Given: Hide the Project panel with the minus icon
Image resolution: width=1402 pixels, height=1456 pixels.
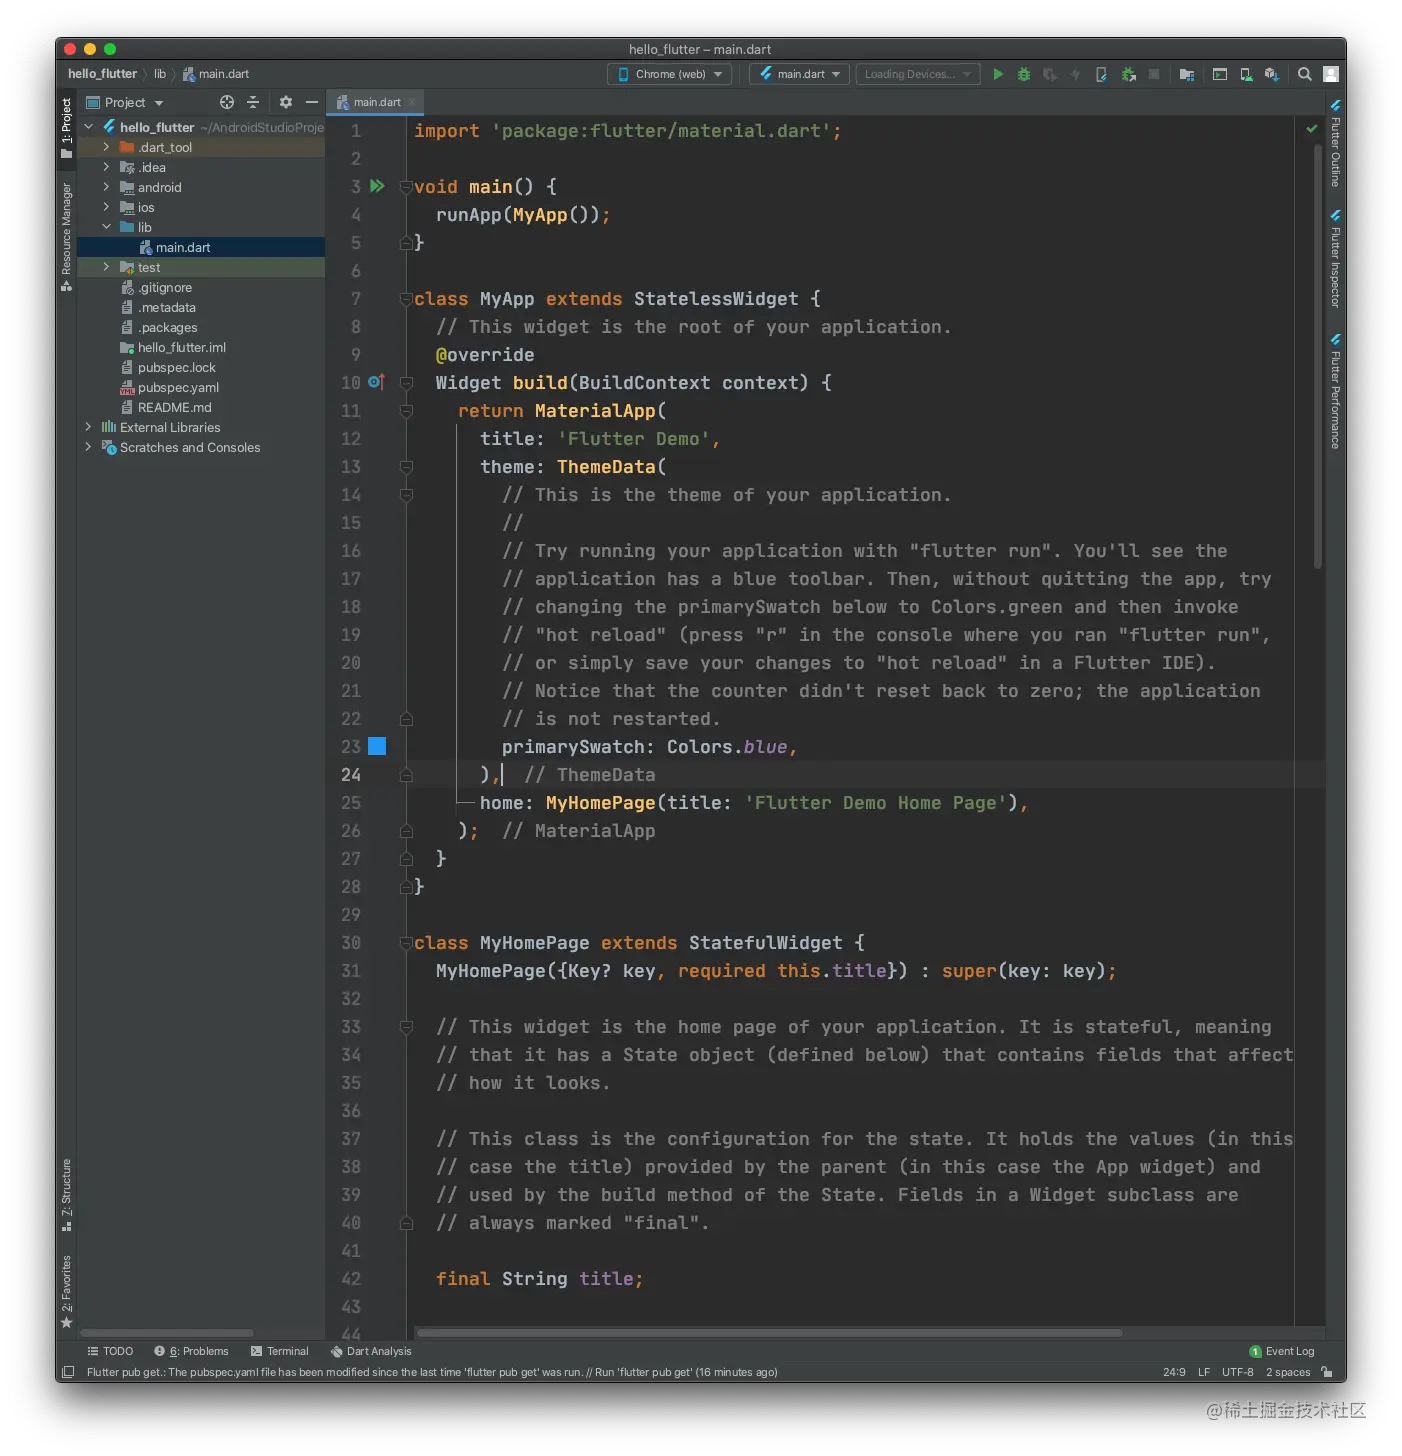Looking at the screenshot, I should click(312, 102).
